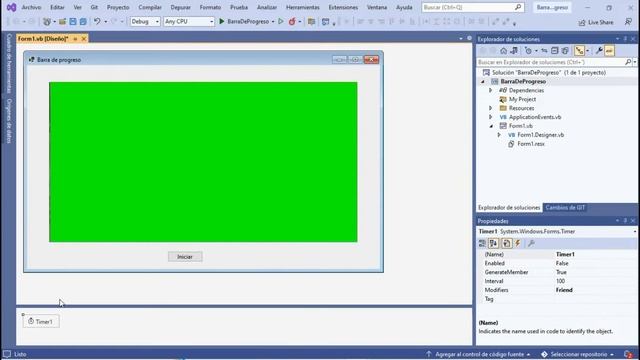Switch to Explorador de soluciones bottom tab
This screenshot has width=640, height=360.
tap(509, 208)
